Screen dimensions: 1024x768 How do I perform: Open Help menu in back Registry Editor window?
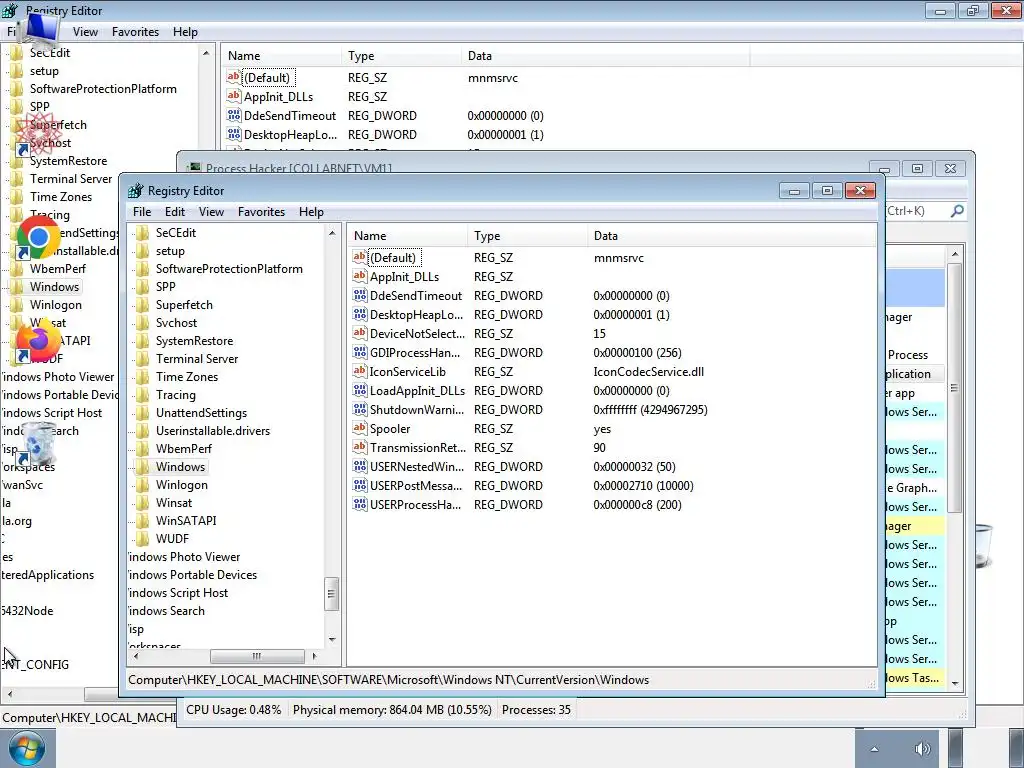click(x=185, y=31)
